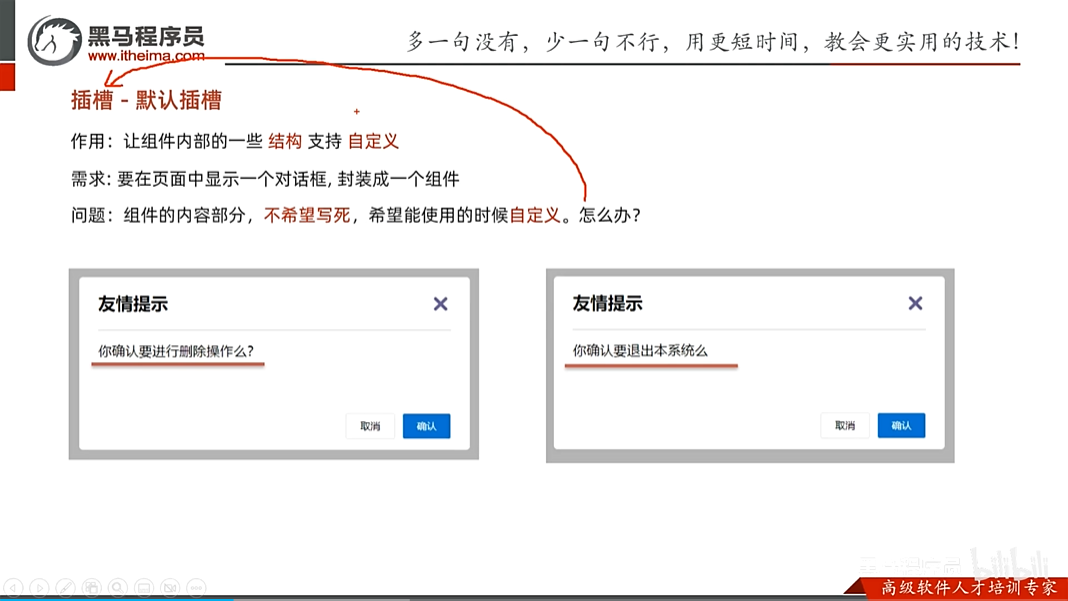The image size is (1068, 601).
Task: Select the pen annotation tool
Action: (x=66, y=587)
